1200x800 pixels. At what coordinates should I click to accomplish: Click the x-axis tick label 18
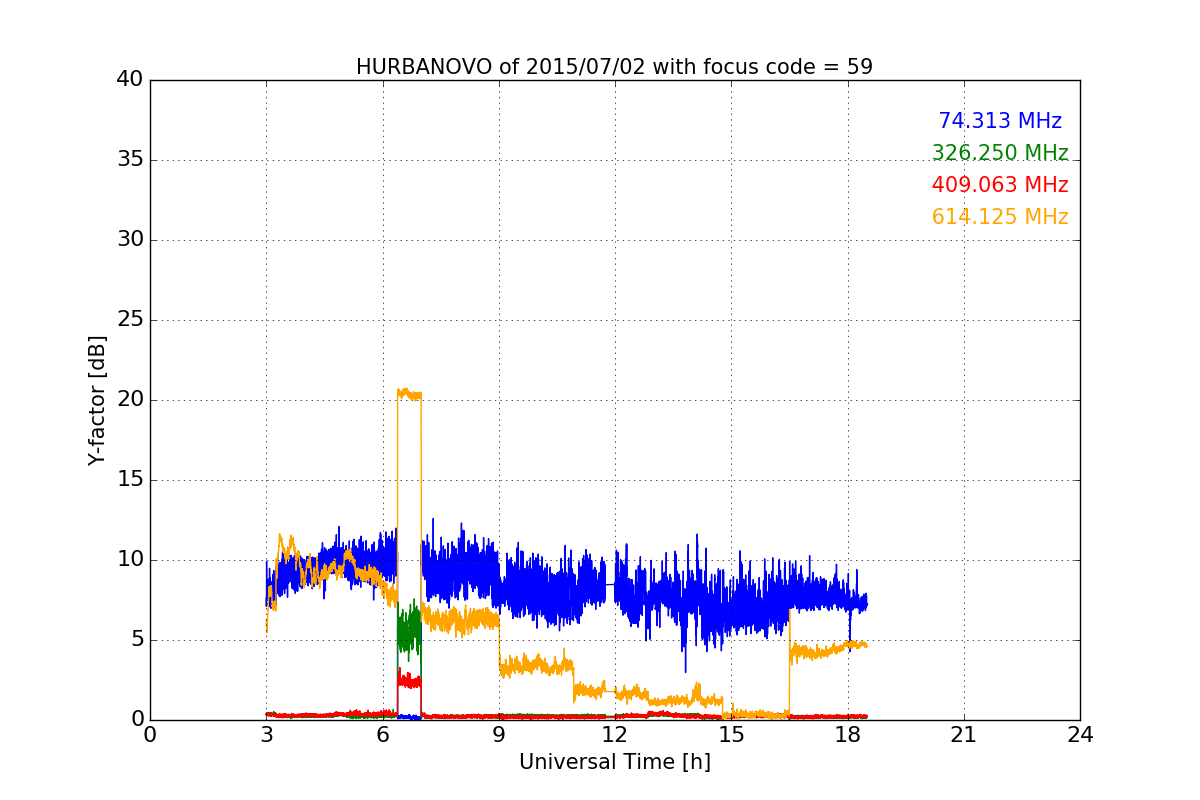pyautogui.click(x=848, y=735)
